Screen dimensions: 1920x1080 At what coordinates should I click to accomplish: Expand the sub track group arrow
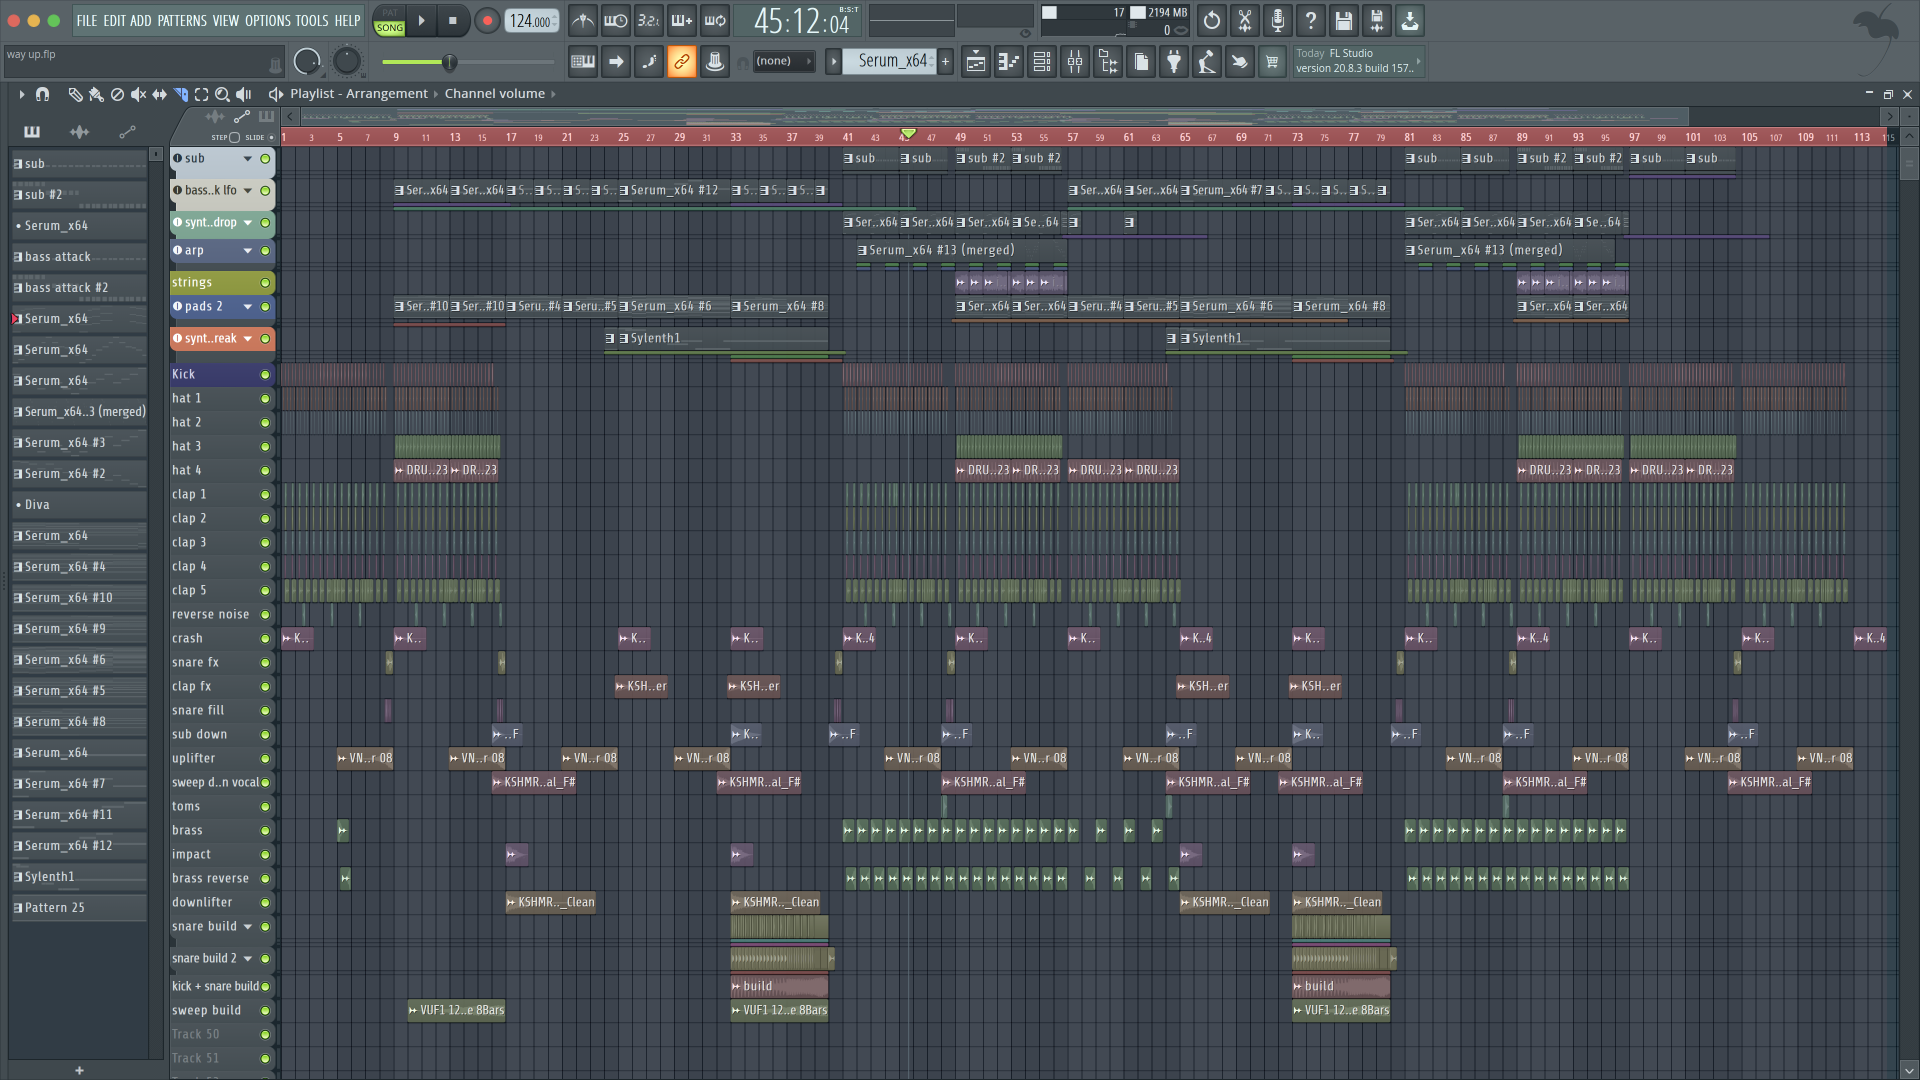[x=247, y=159]
